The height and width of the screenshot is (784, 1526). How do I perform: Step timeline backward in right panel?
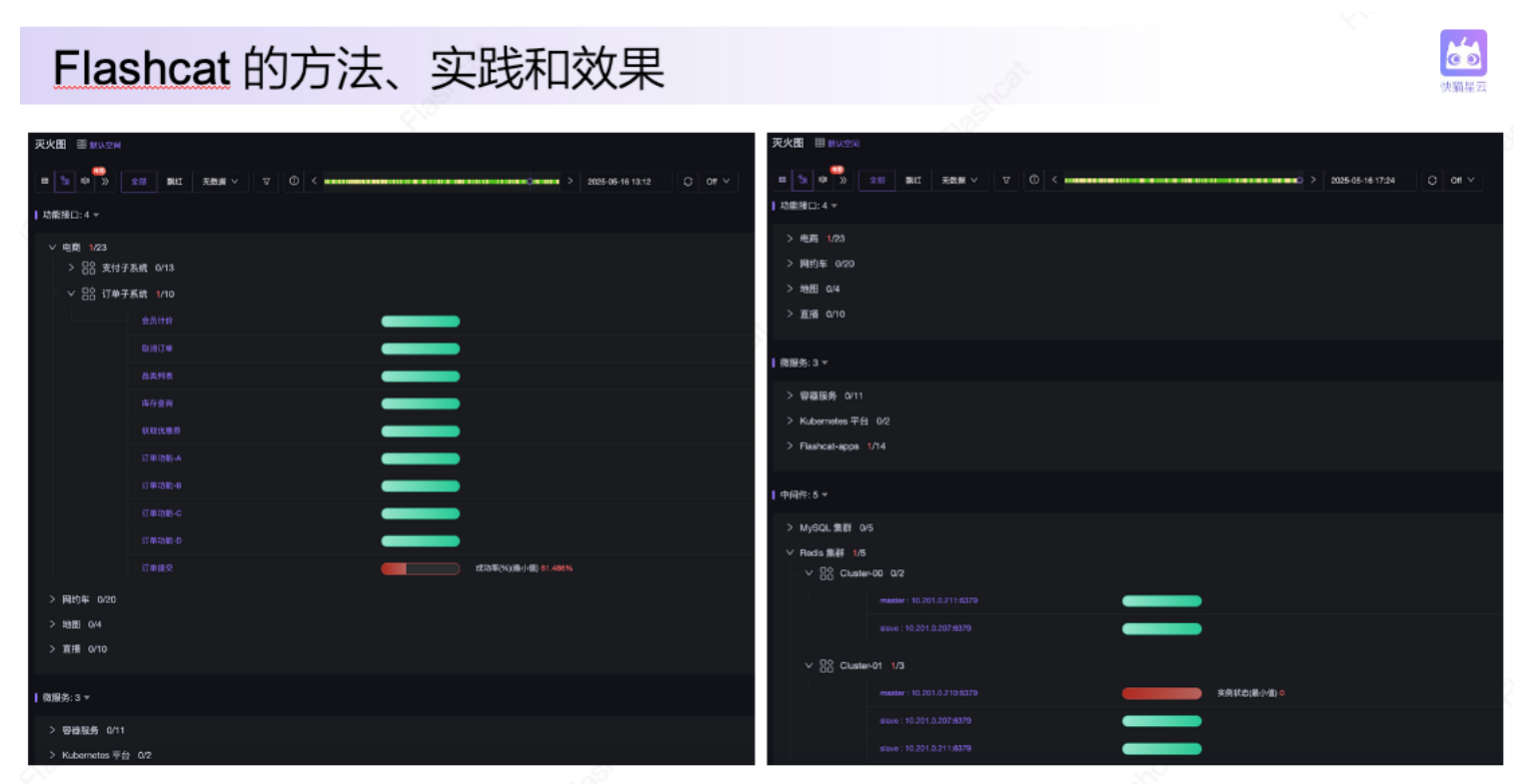click(1054, 180)
